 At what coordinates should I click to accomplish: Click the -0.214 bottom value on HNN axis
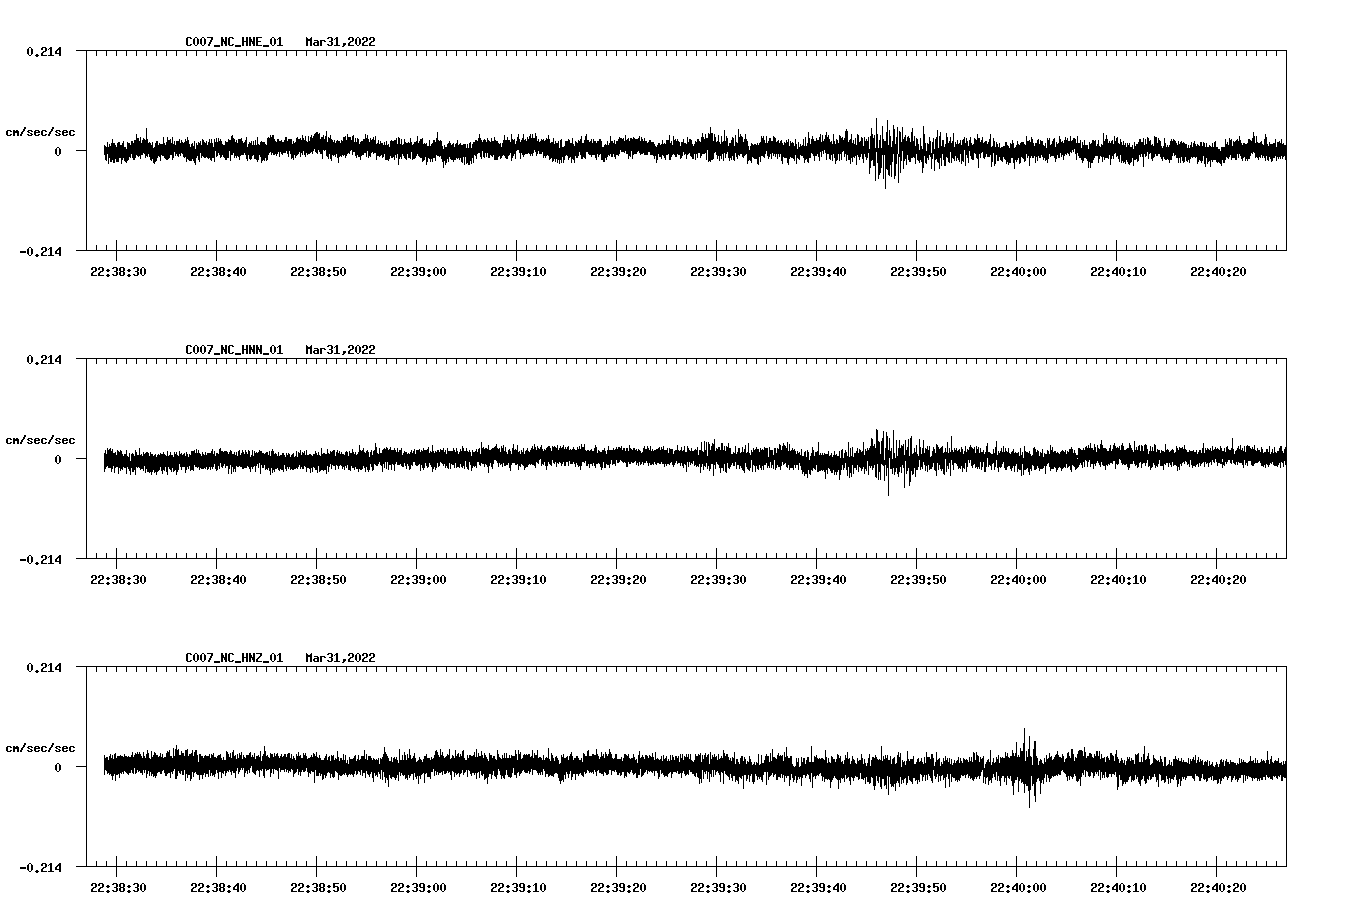(40, 560)
